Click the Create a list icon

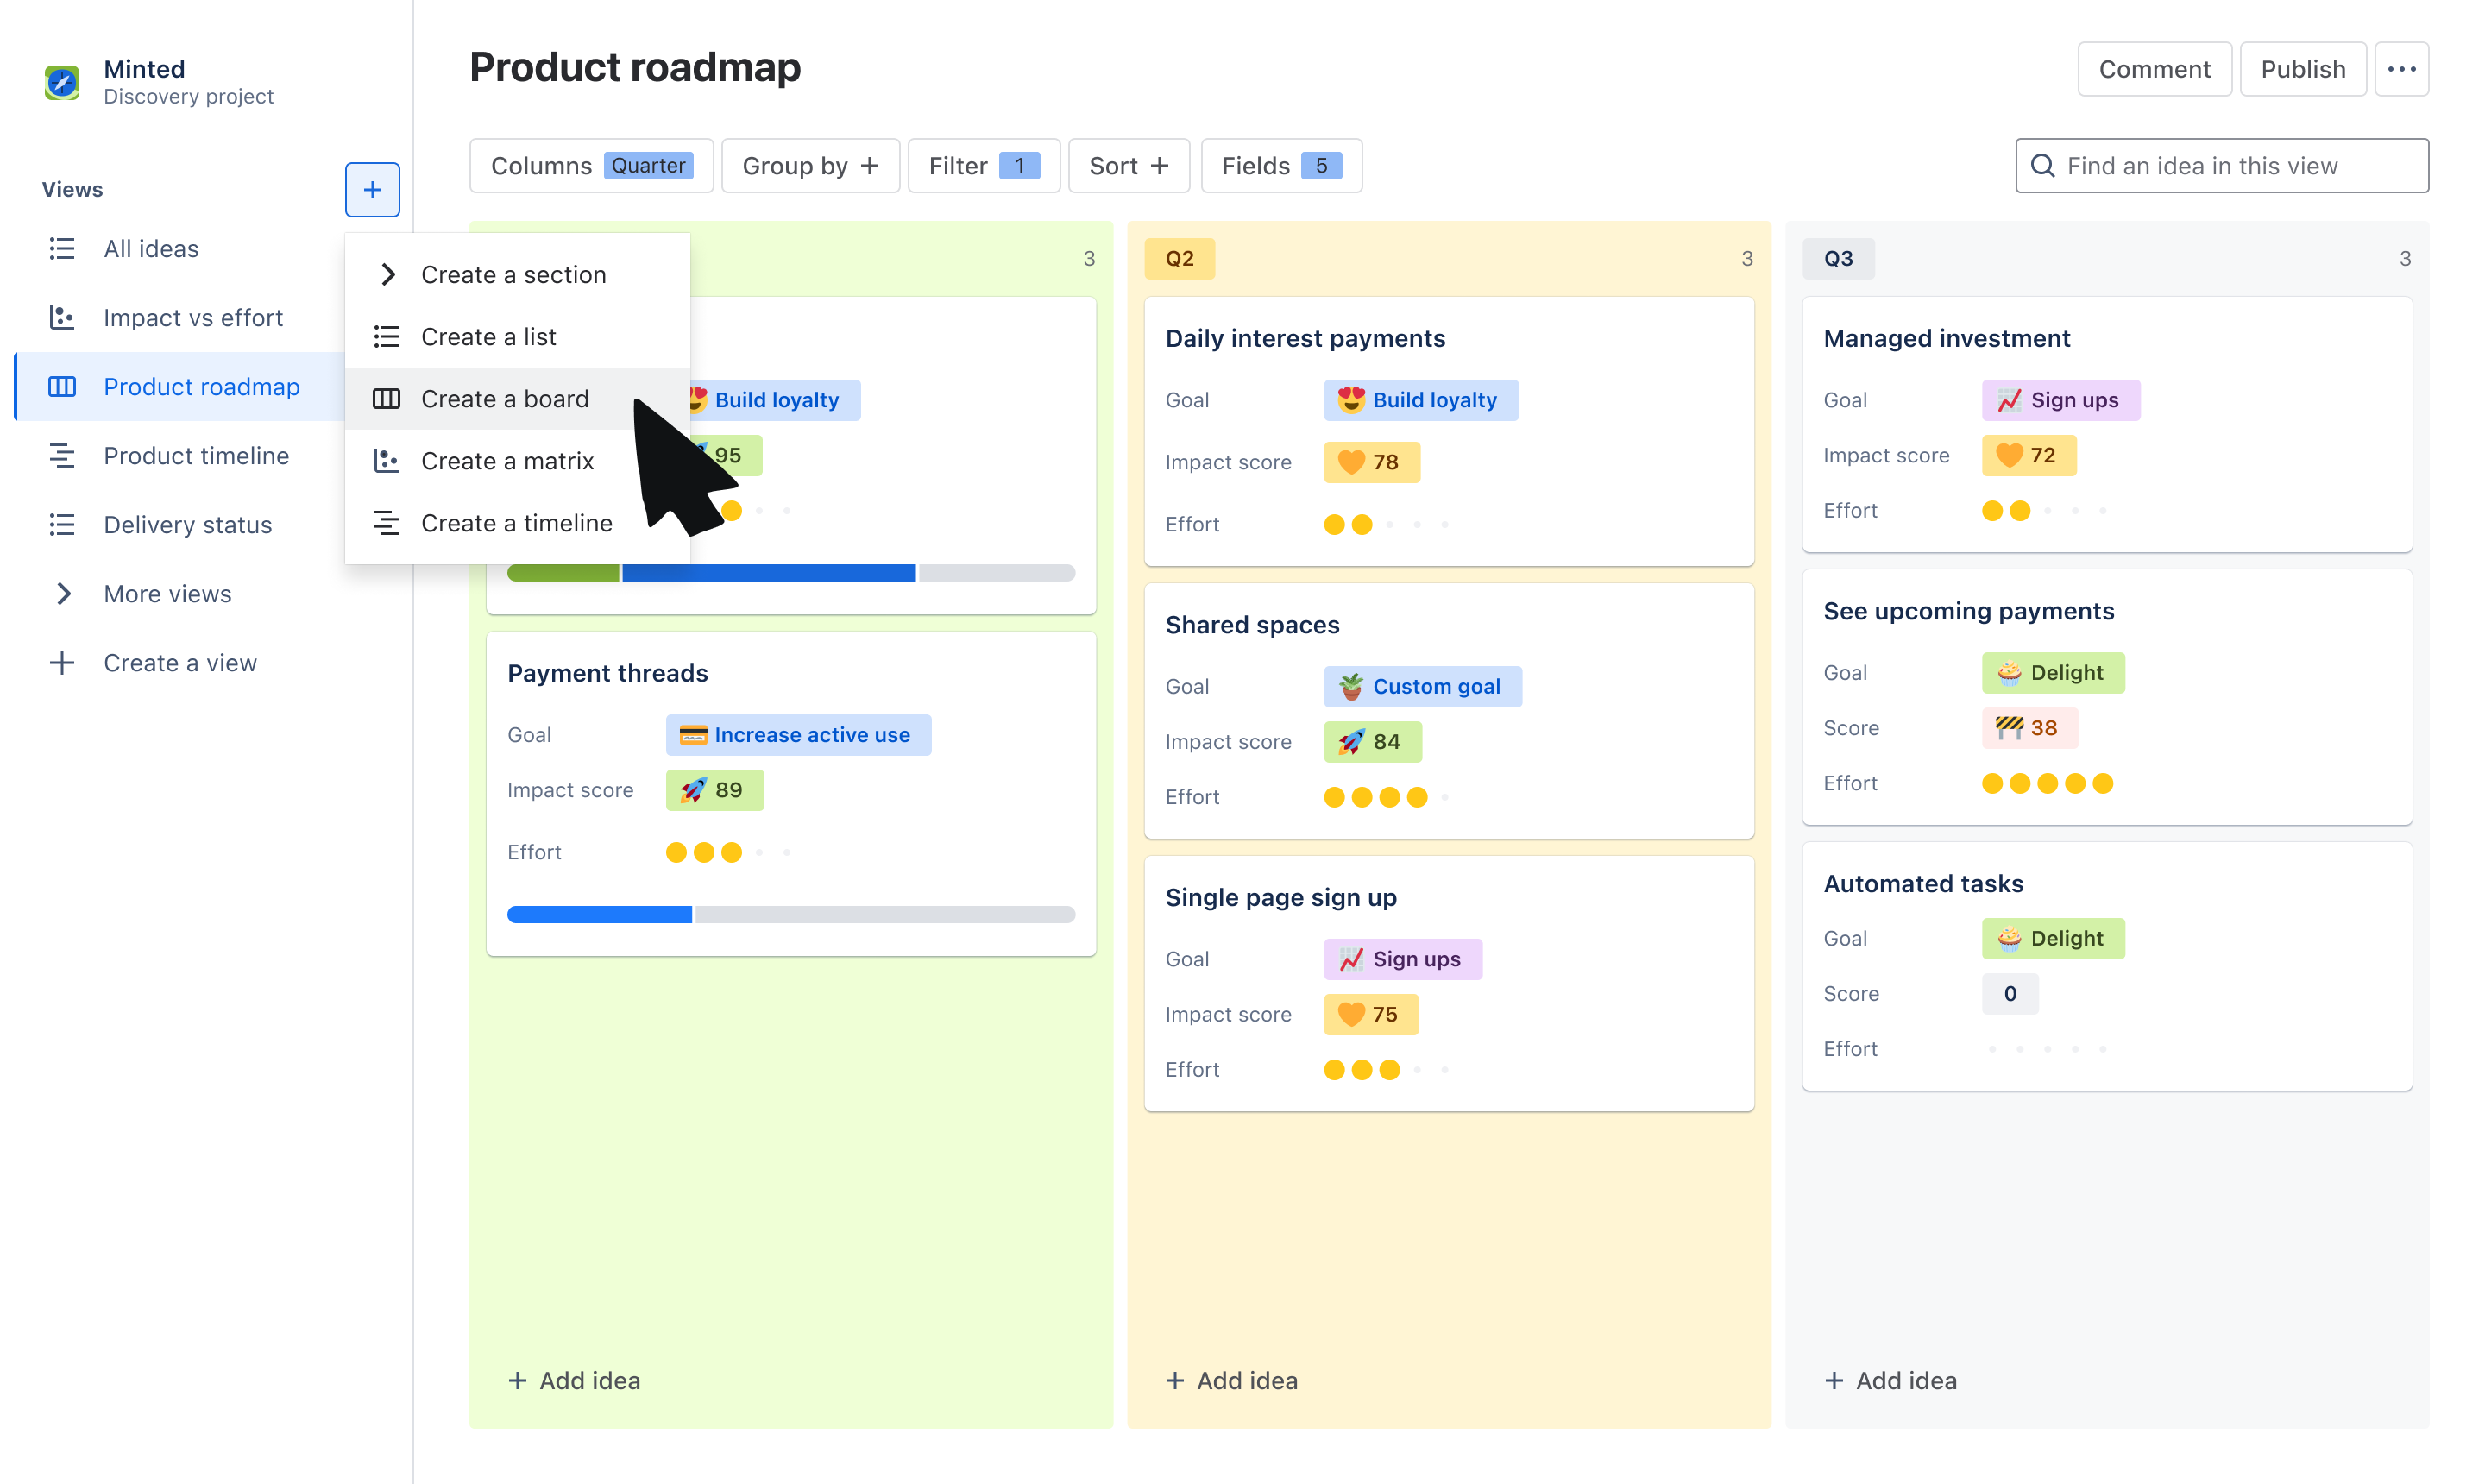tap(388, 336)
